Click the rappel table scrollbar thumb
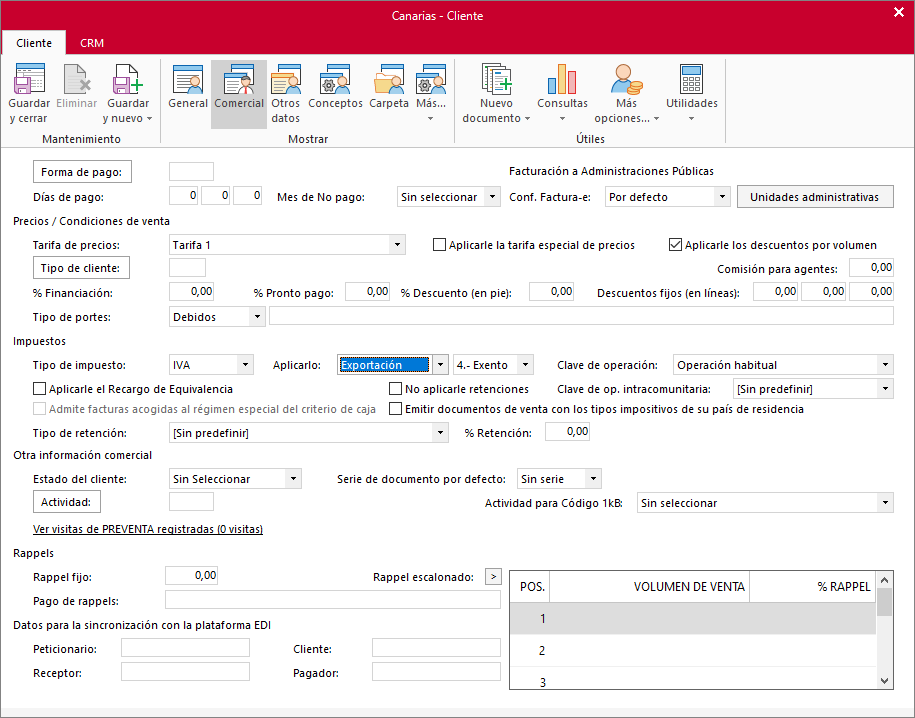 884,602
